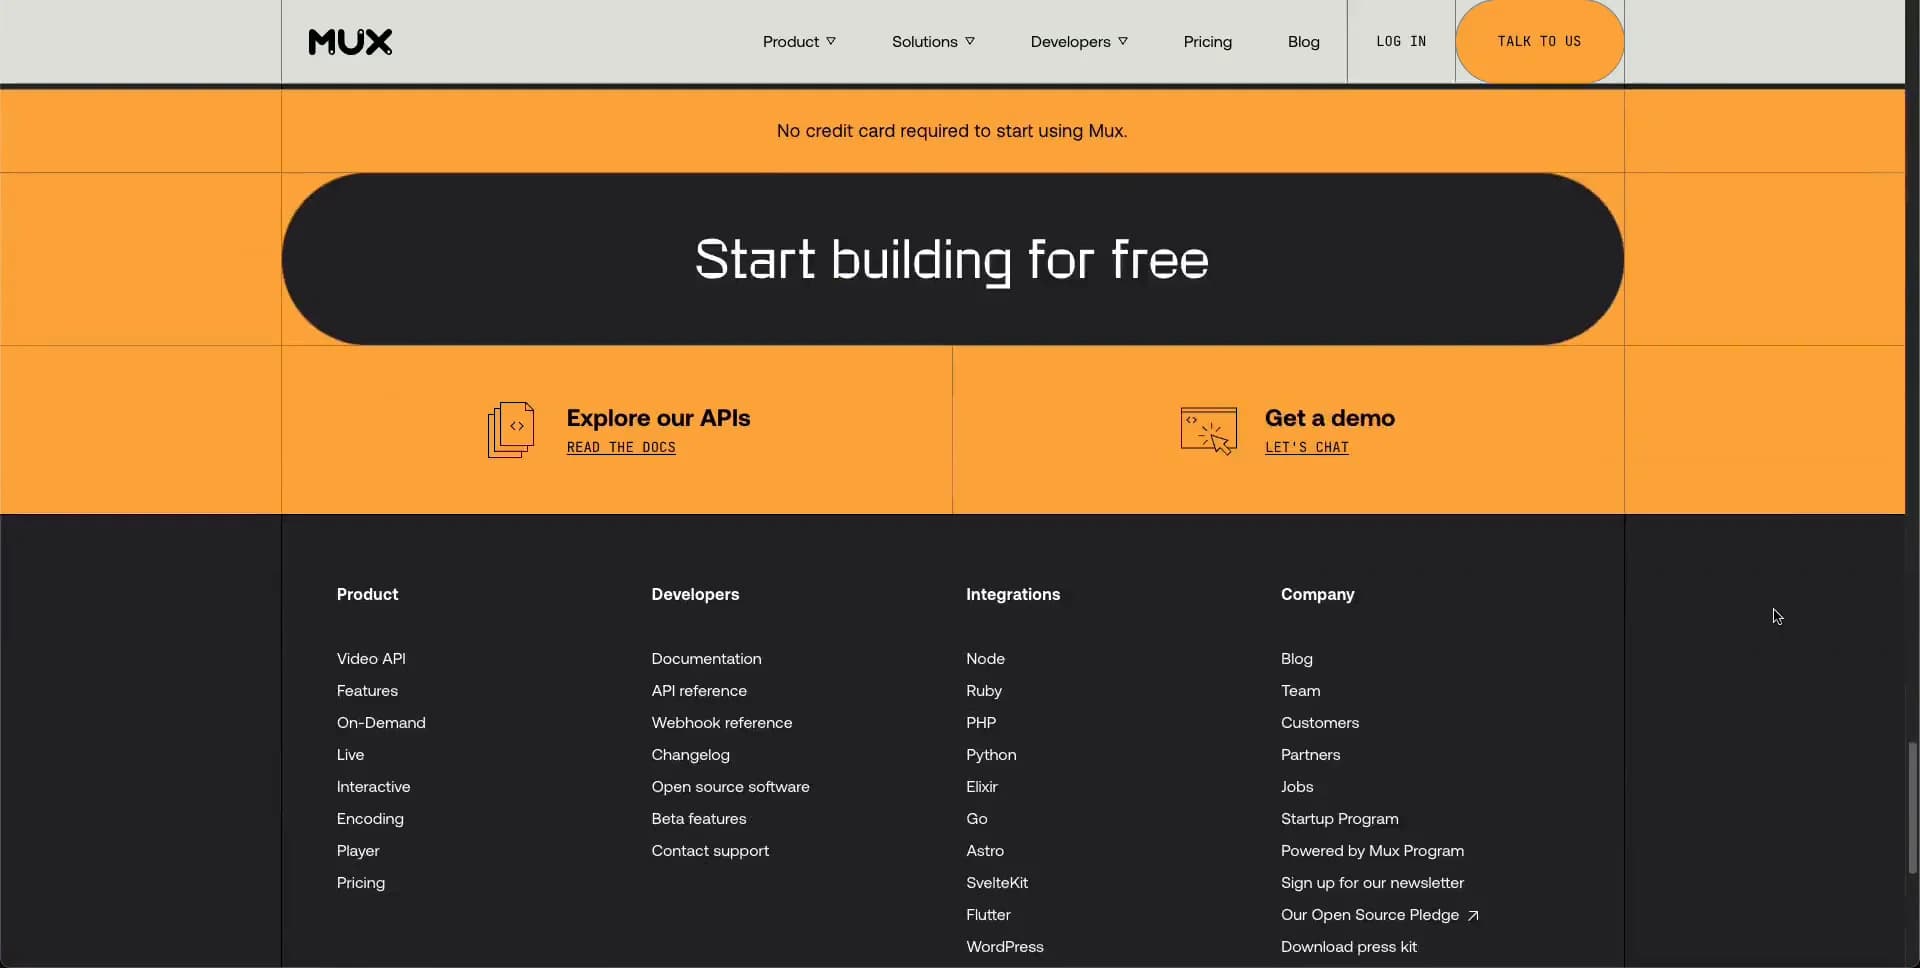
Task: Open Changelog footer link
Action: (690, 755)
